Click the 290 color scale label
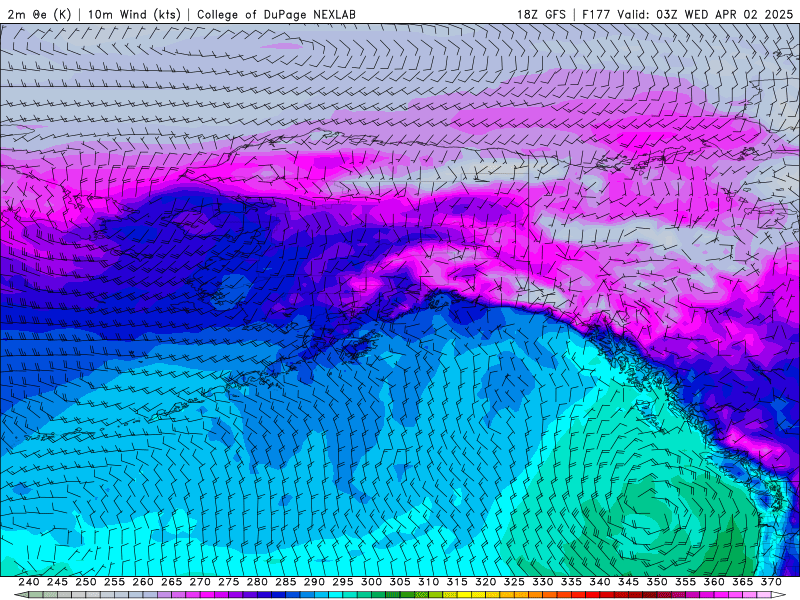This screenshot has width=800, height=600. coord(314,582)
